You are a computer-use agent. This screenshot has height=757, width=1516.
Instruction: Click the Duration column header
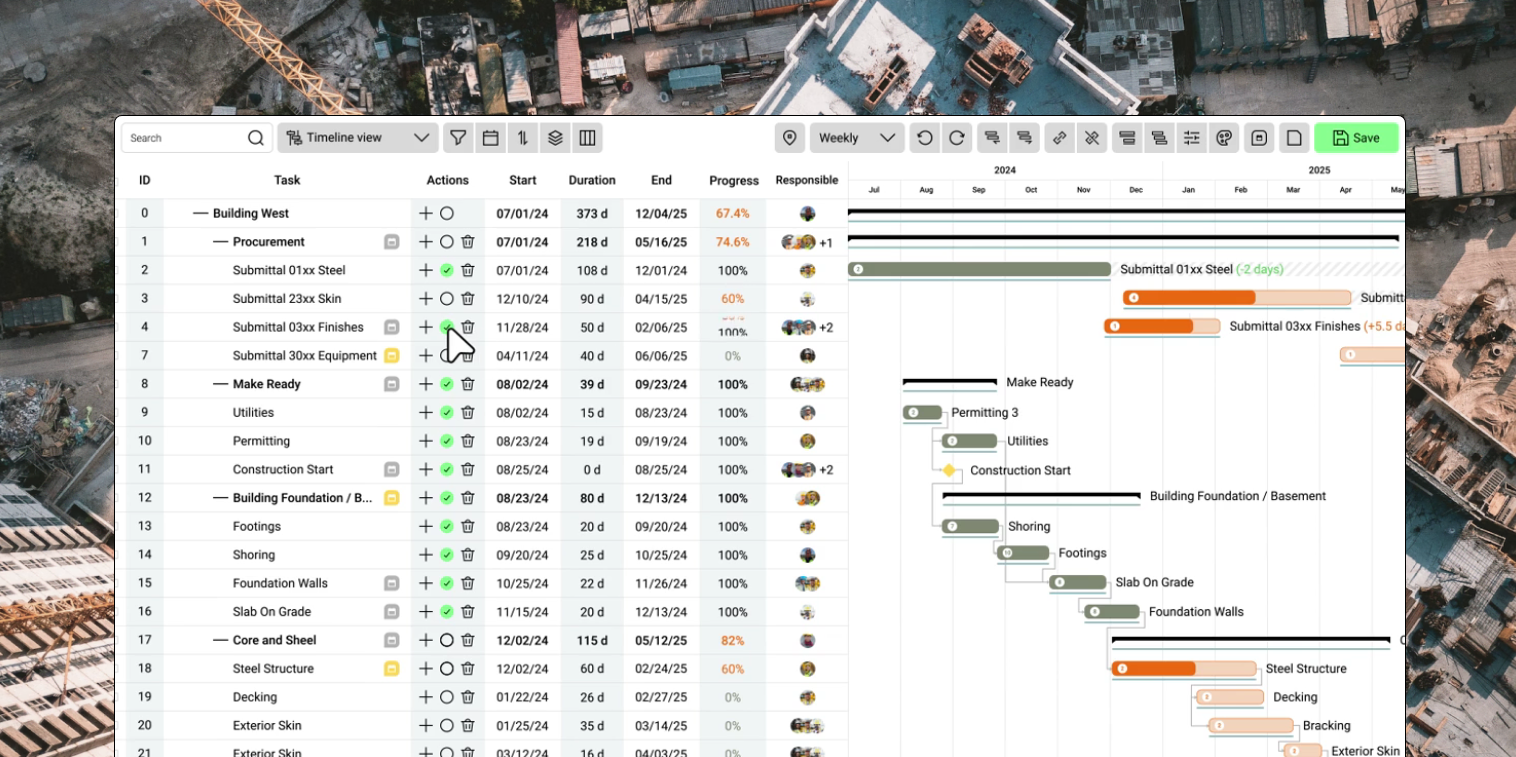[592, 181]
